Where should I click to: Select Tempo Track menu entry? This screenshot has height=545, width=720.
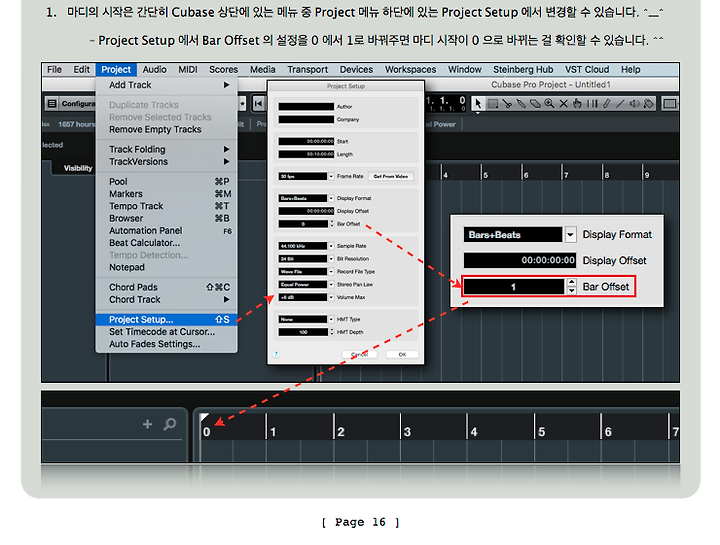167,206
